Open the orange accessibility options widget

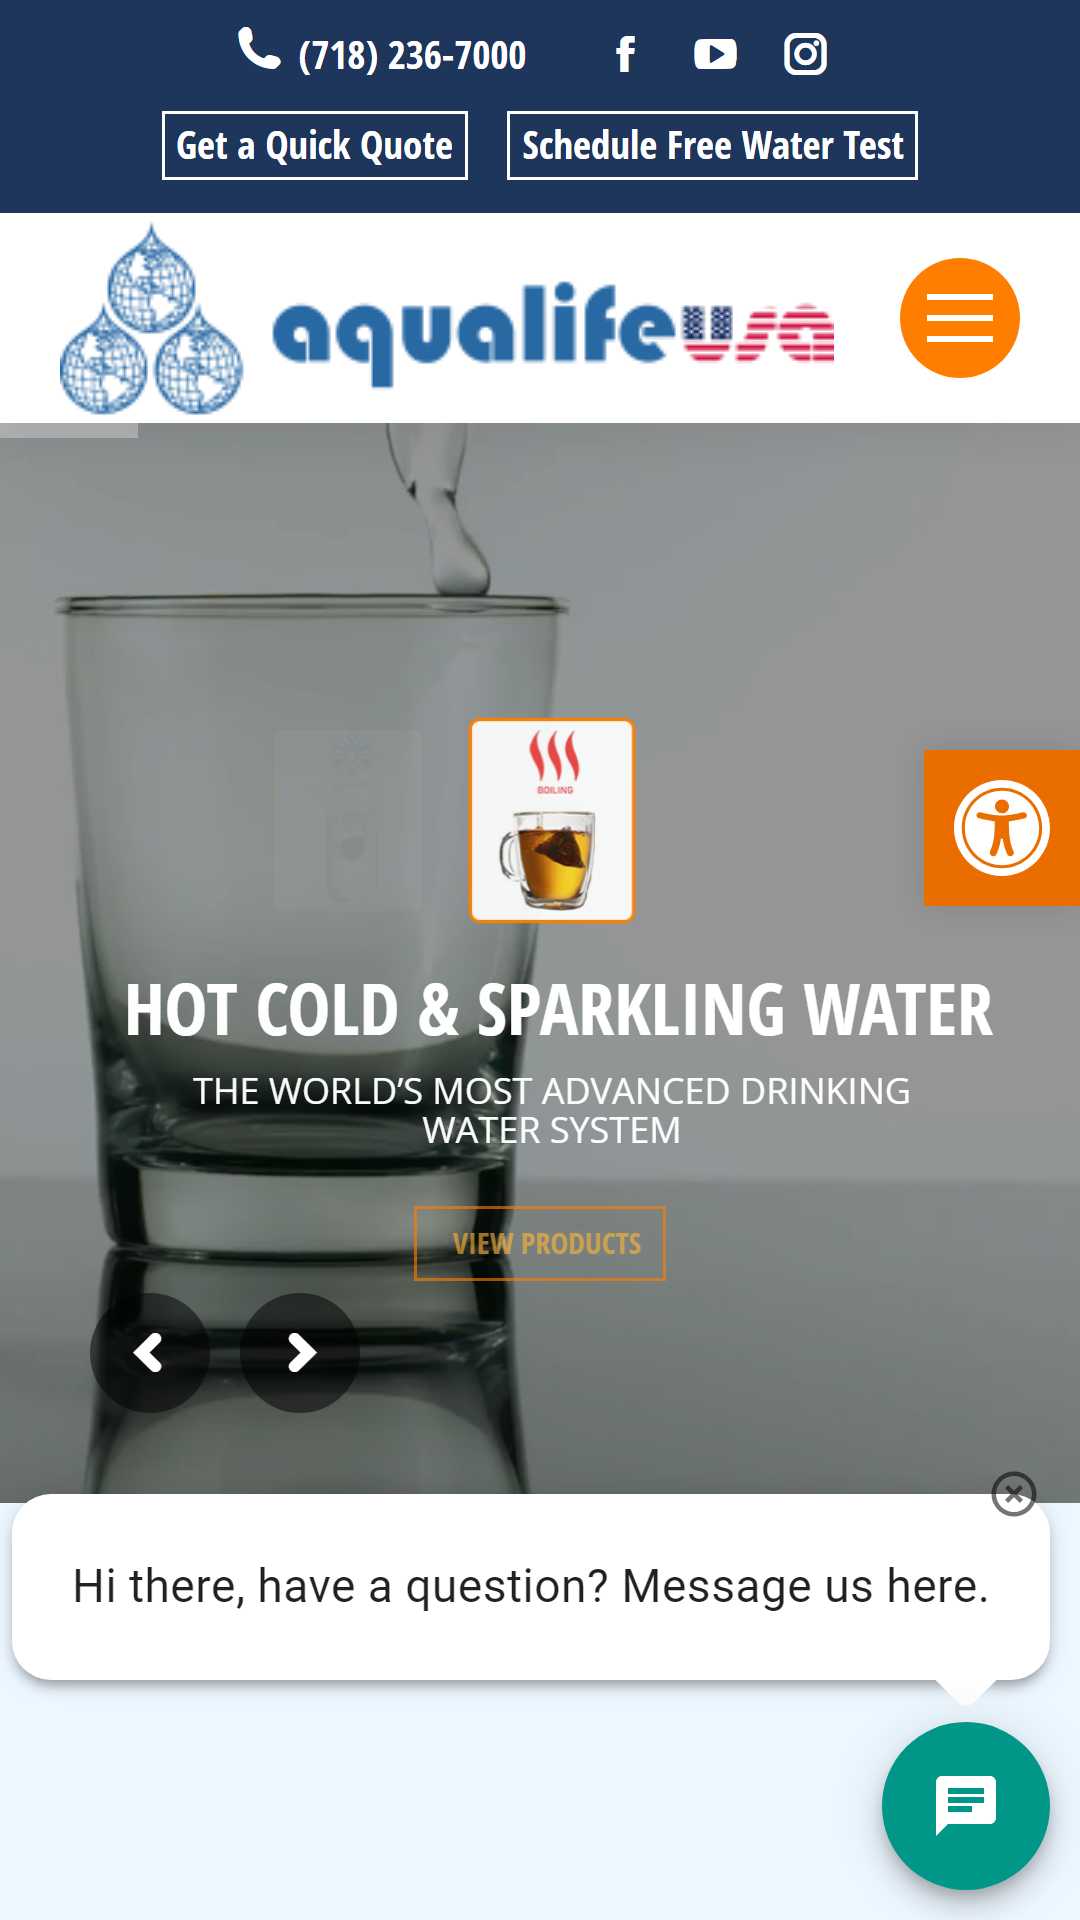(1002, 828)
